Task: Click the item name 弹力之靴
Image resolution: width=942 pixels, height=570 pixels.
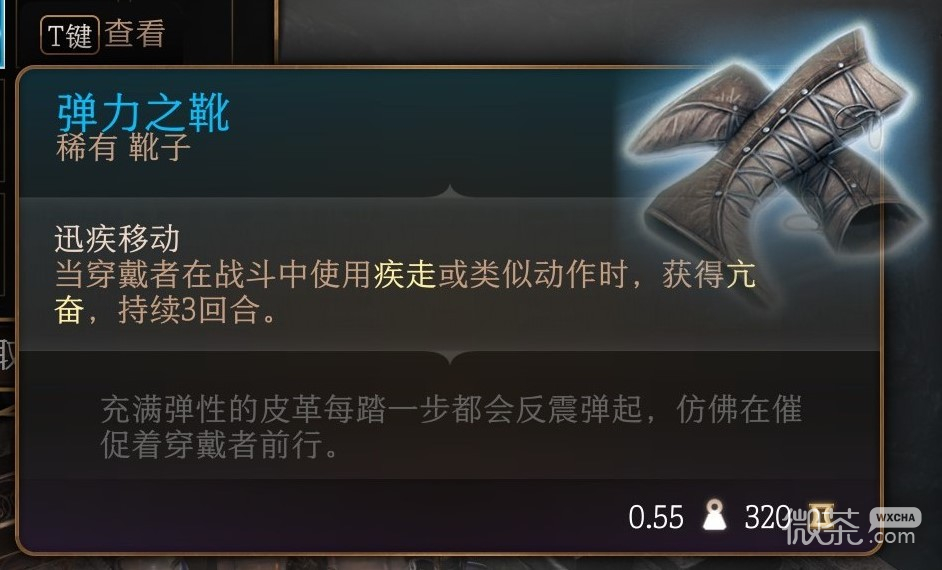Action: click(144, 113)
